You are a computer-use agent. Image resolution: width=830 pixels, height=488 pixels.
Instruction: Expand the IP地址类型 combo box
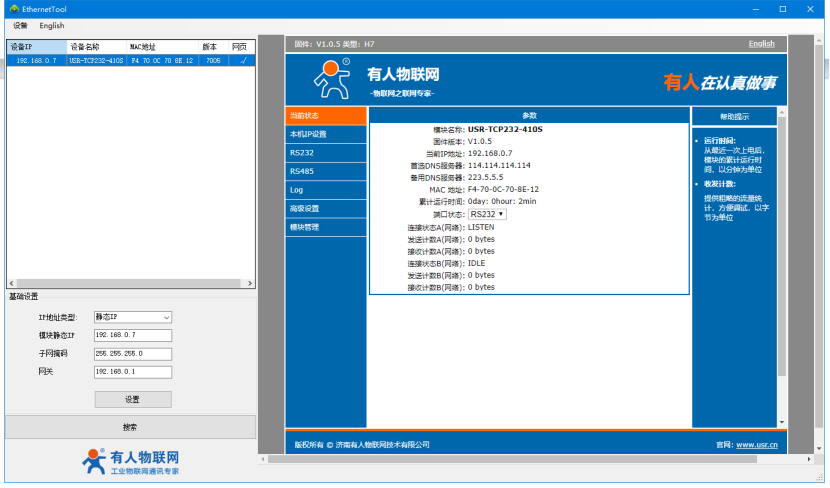click(132, 317)
